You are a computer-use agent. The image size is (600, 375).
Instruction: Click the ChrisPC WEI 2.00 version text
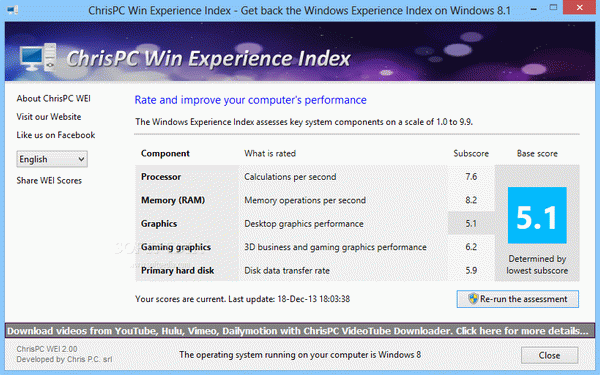pos(47,349)
